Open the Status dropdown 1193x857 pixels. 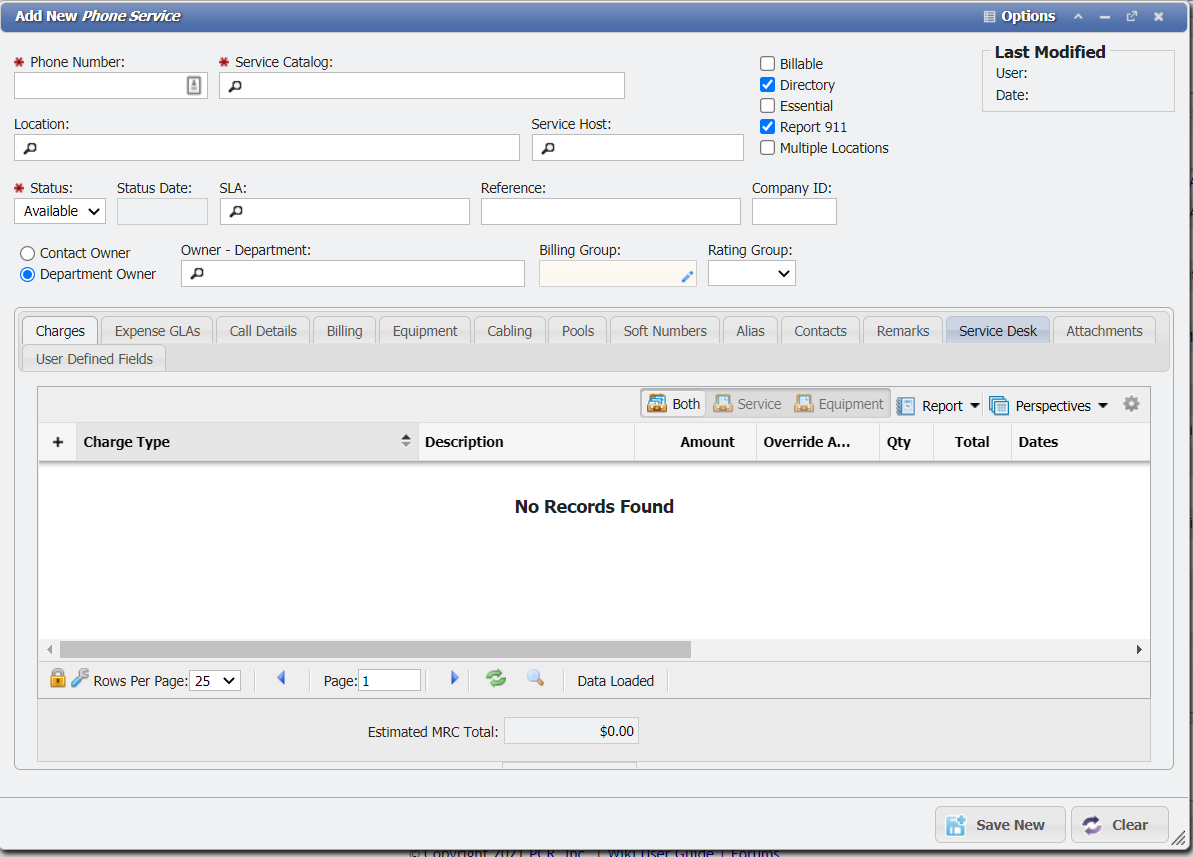pos(59,211)
